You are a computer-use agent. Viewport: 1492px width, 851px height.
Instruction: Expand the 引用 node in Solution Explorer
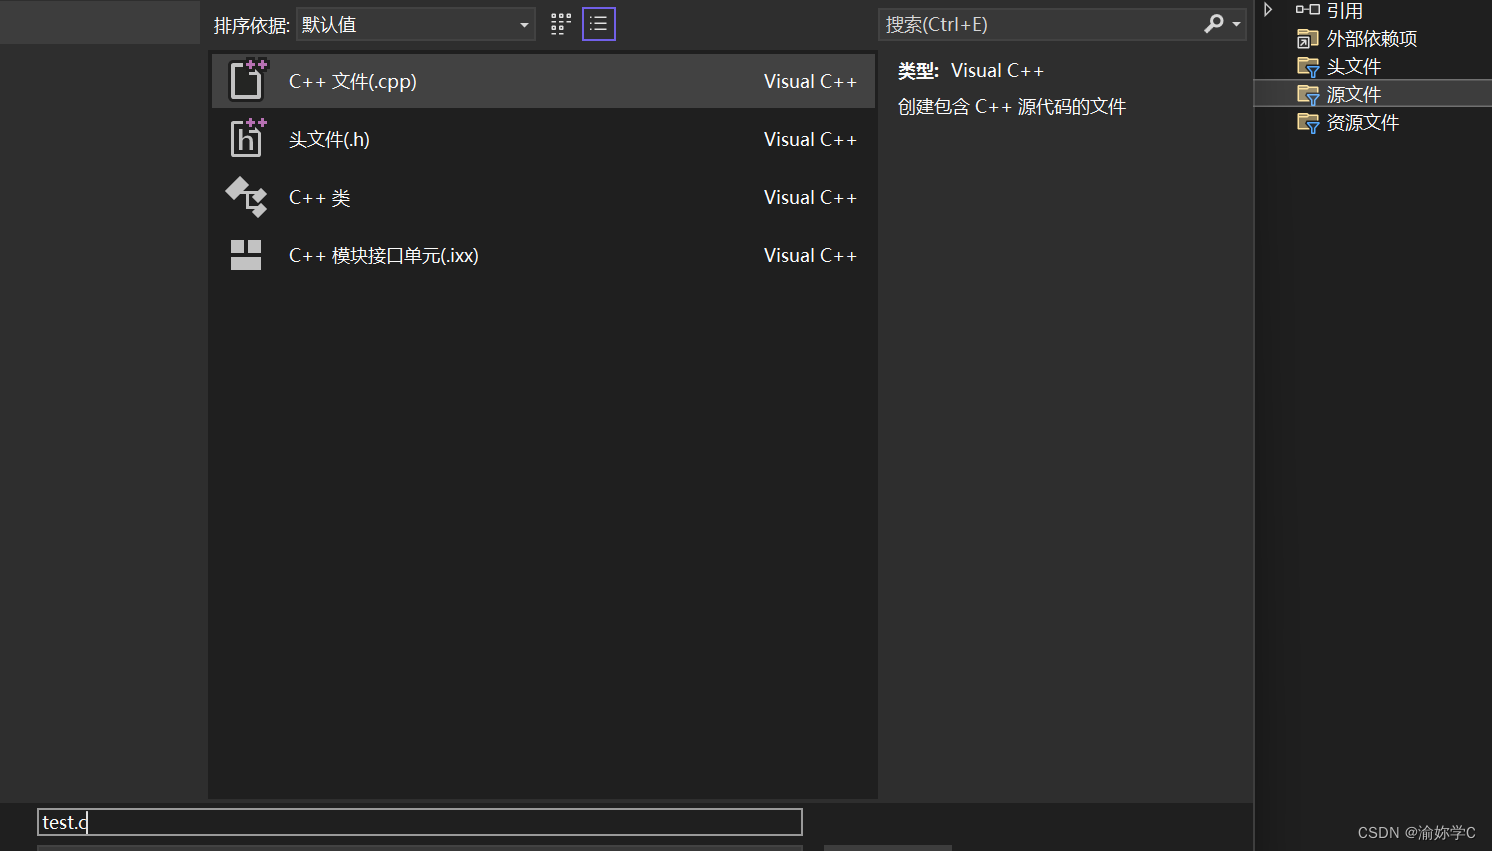point(1268,10)
